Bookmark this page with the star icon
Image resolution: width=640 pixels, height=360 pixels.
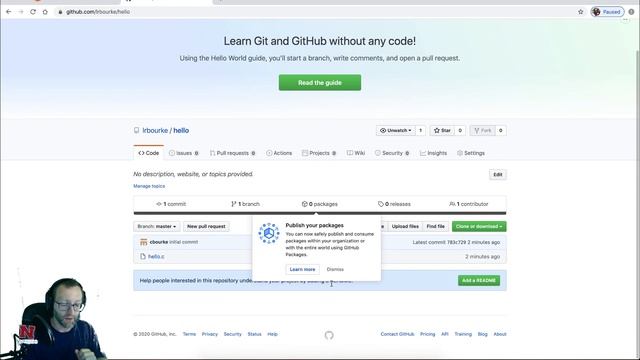click(x=581, y=12)
